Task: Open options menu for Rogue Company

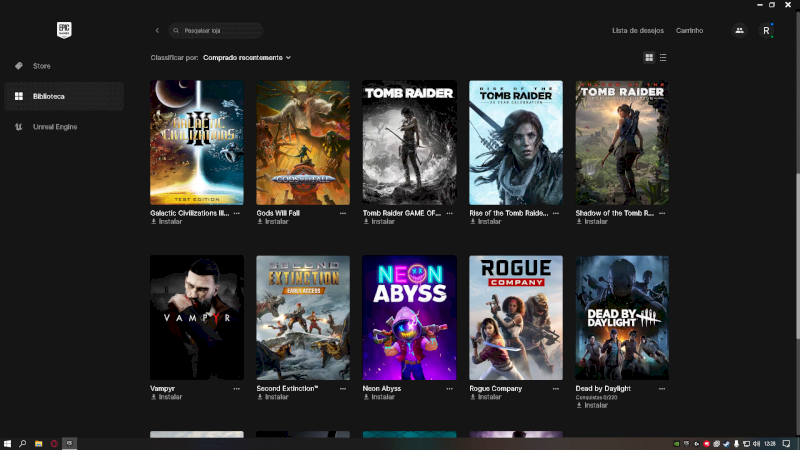Action: click(556, 388)
